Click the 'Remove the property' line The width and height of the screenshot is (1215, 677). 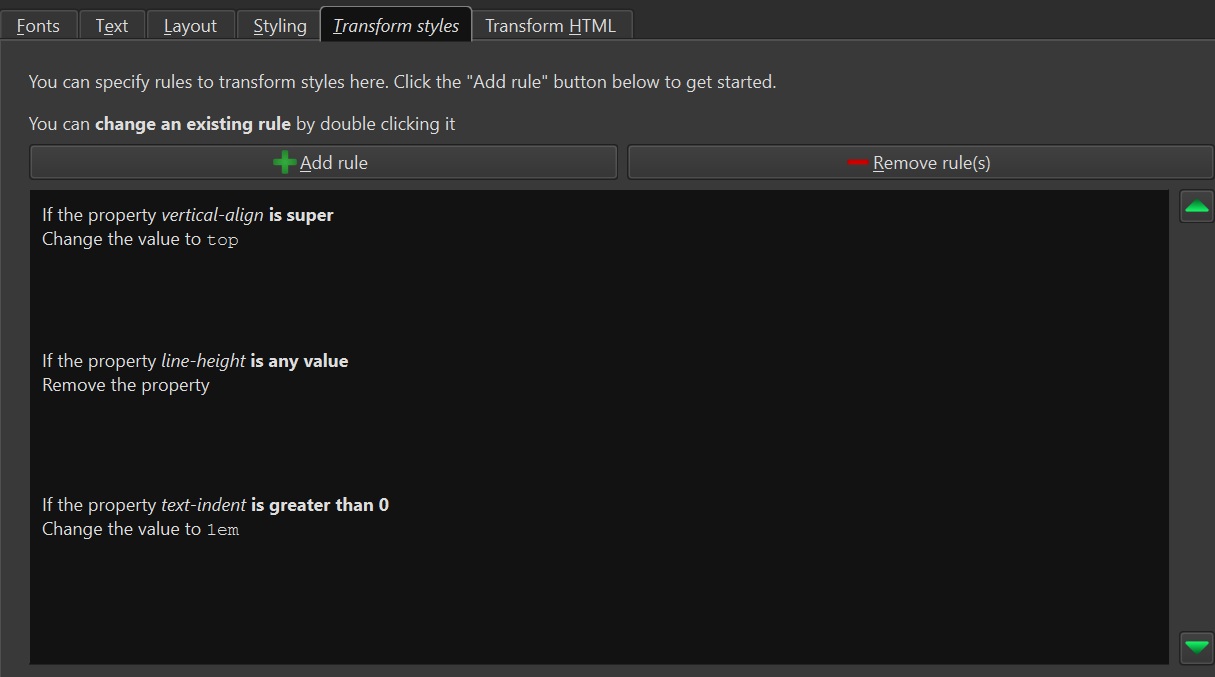click(126, 385)
